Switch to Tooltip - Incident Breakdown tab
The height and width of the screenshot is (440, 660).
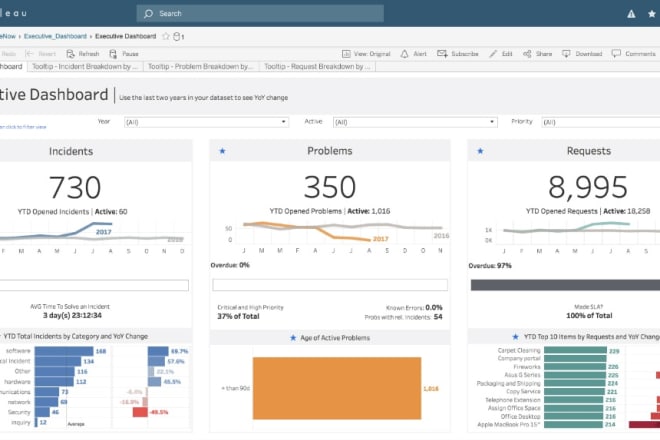(85, 67)
